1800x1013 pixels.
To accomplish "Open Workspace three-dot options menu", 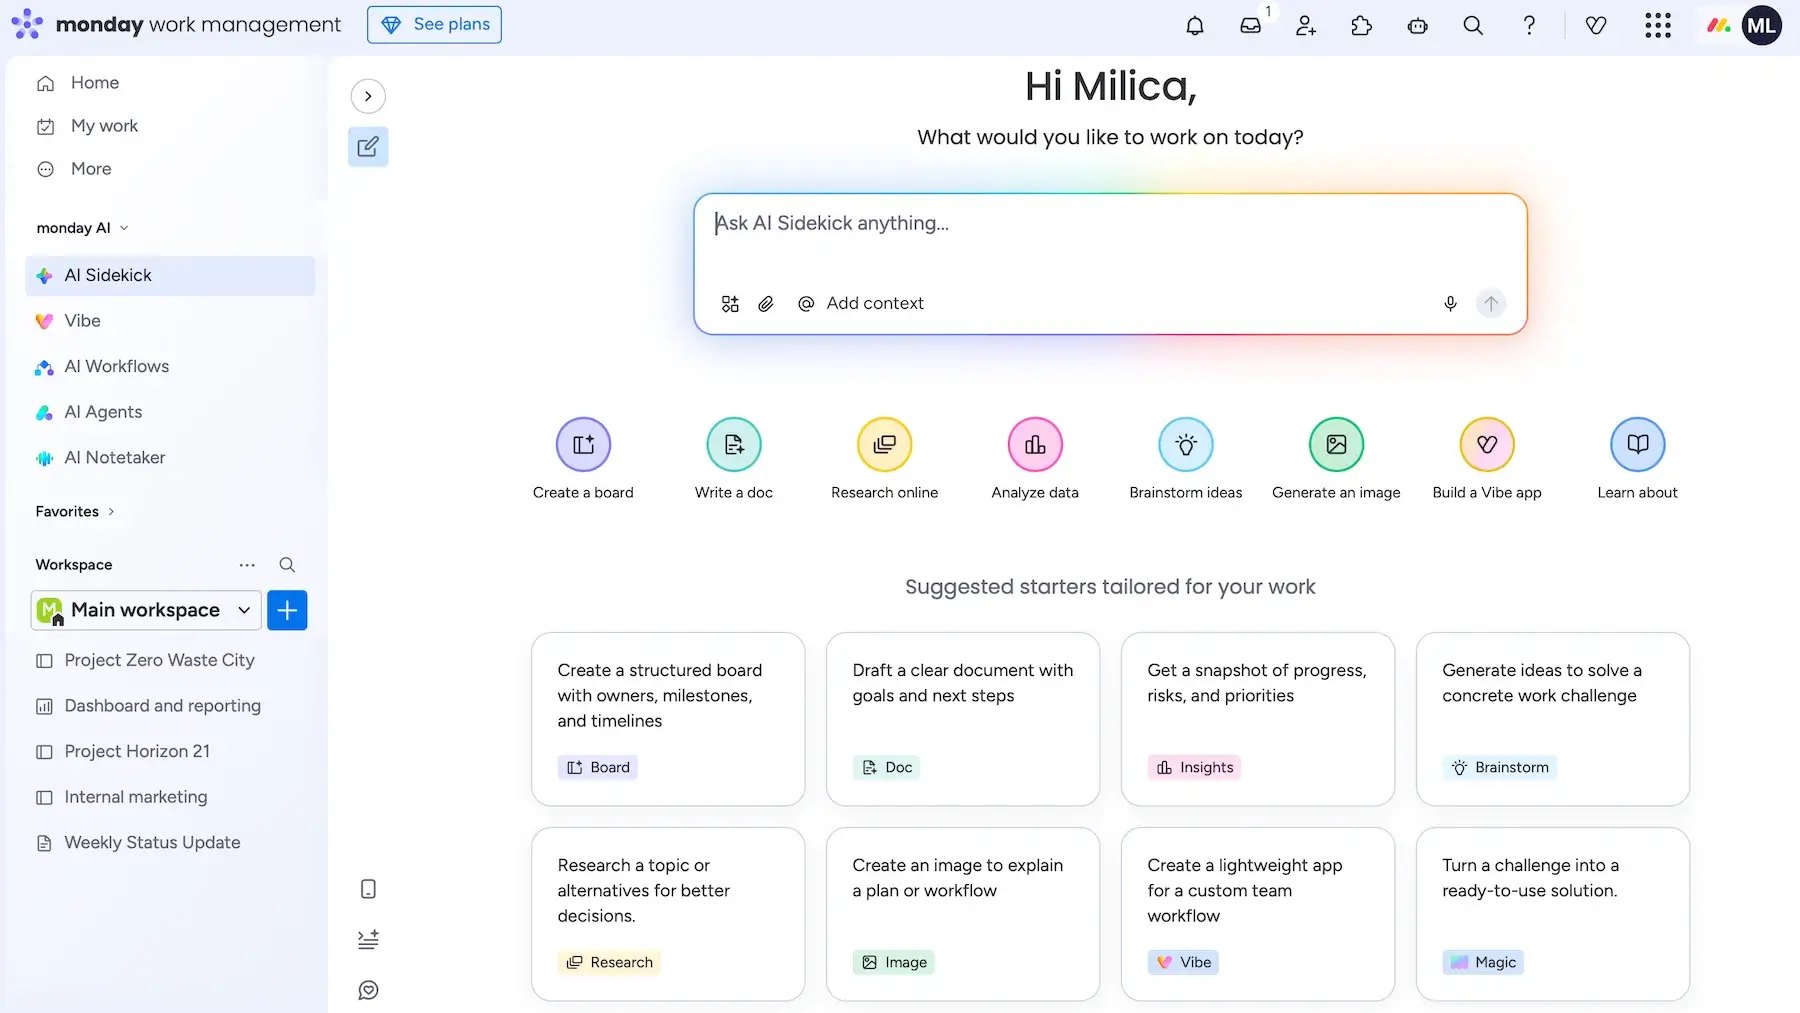I will click(247, 565).
